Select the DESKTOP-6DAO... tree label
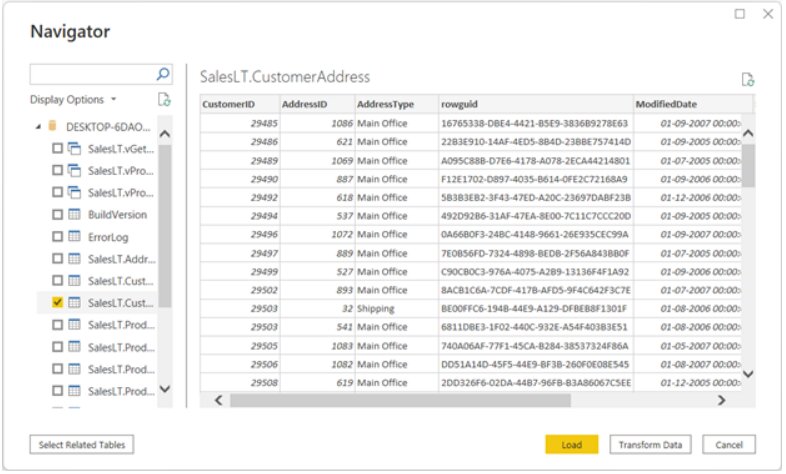The width and height of the screenshot is (786, 474). click(x=108, y=127)
